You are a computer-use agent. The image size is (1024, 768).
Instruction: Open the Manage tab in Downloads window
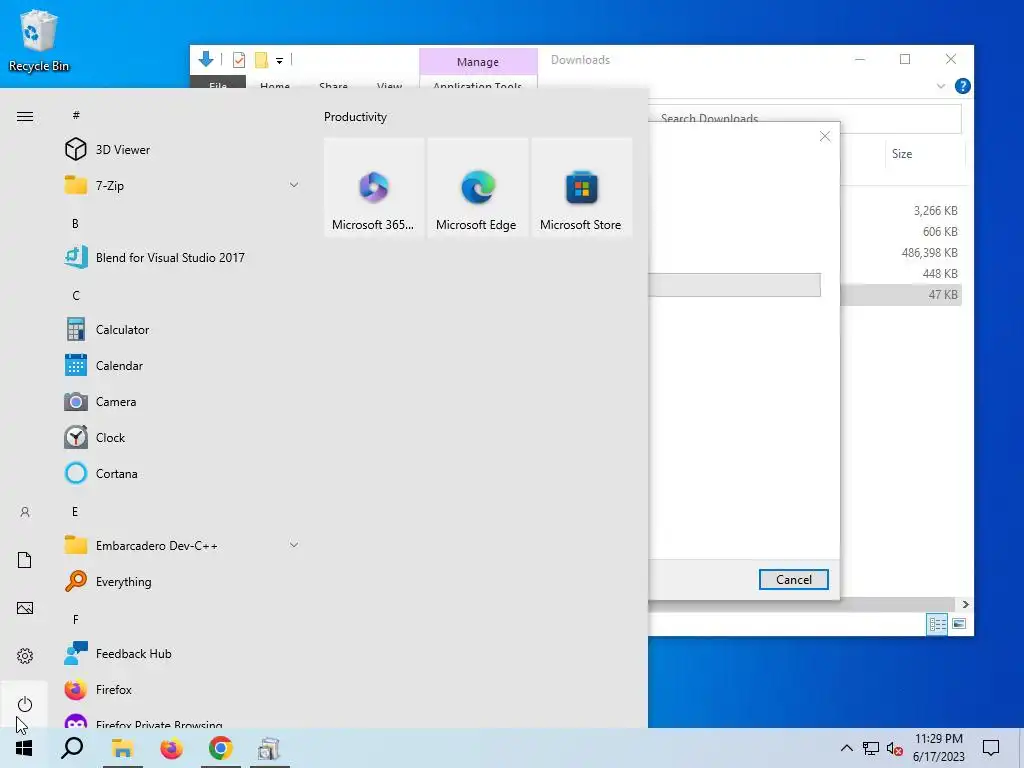click(x=478, y=62)
